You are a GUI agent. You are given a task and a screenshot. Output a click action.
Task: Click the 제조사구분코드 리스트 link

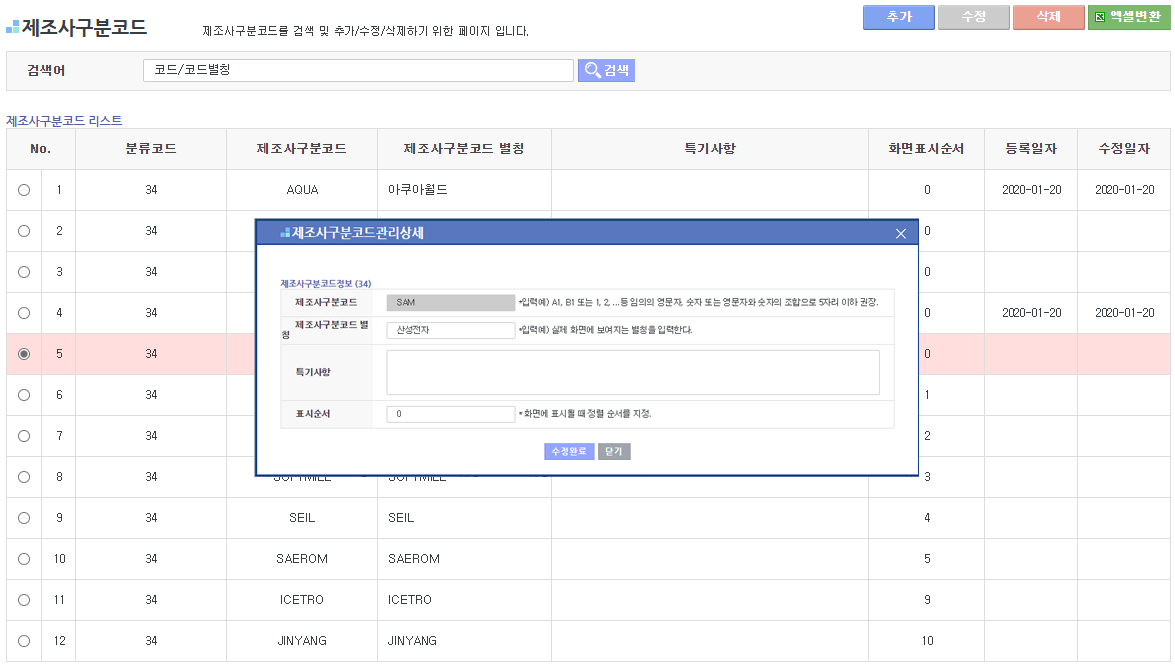(64, 121)
